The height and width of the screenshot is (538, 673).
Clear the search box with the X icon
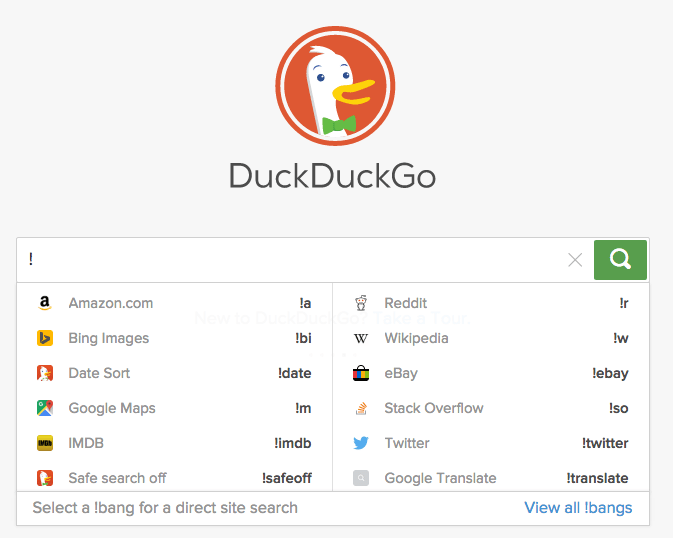pos(575,260)
